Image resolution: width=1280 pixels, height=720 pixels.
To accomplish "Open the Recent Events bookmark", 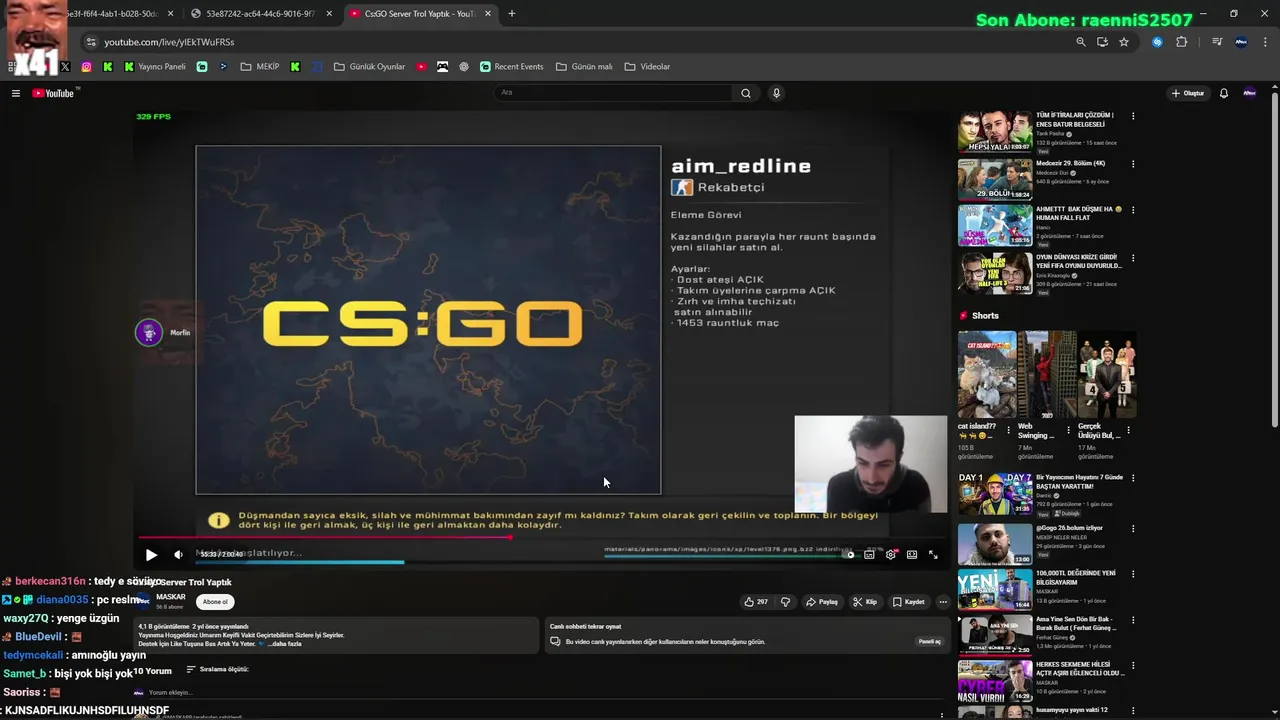I will (512, 67).
